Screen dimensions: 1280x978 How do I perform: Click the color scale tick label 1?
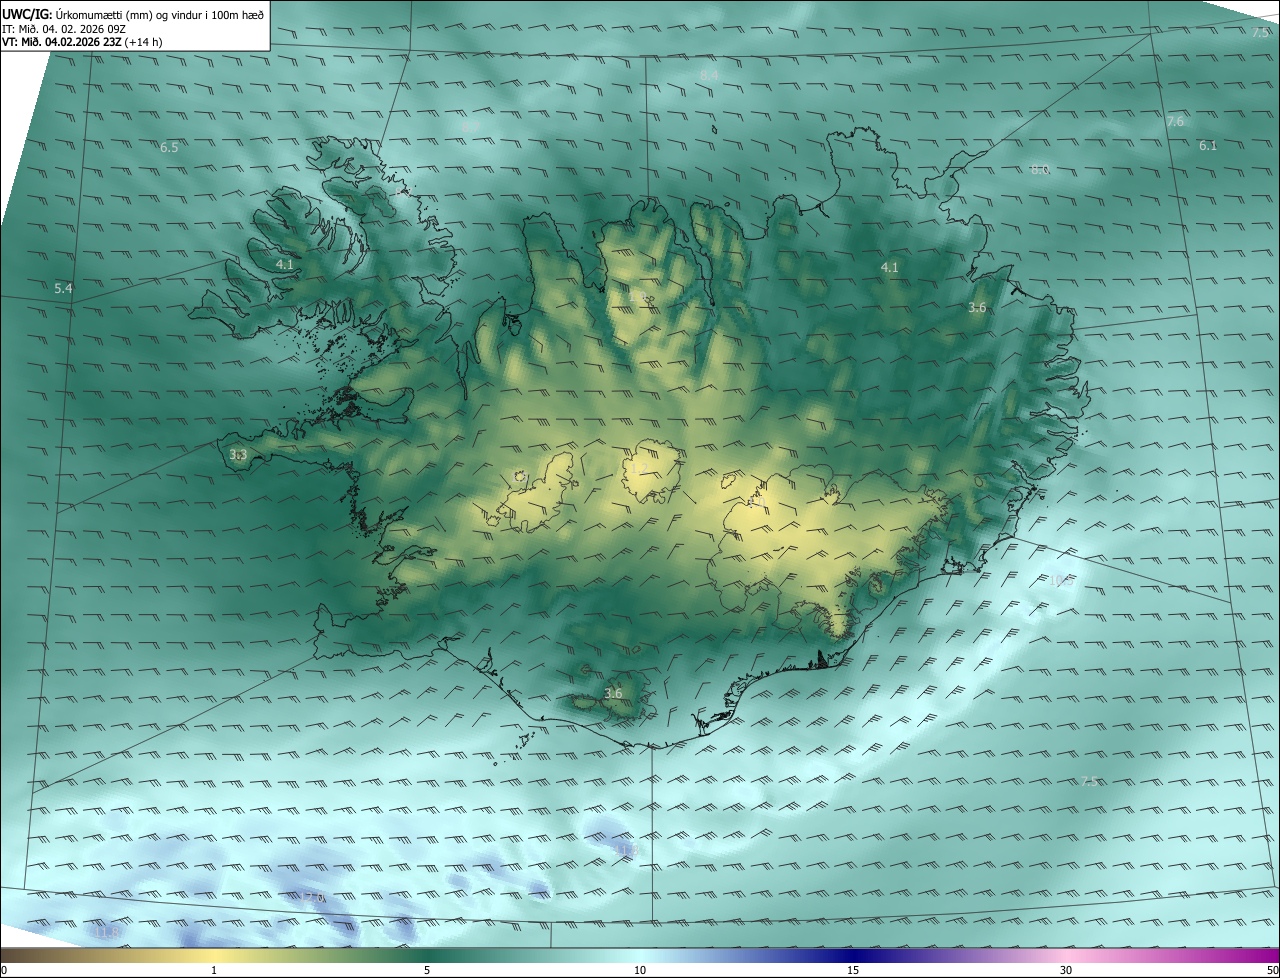tap(214, 970)
